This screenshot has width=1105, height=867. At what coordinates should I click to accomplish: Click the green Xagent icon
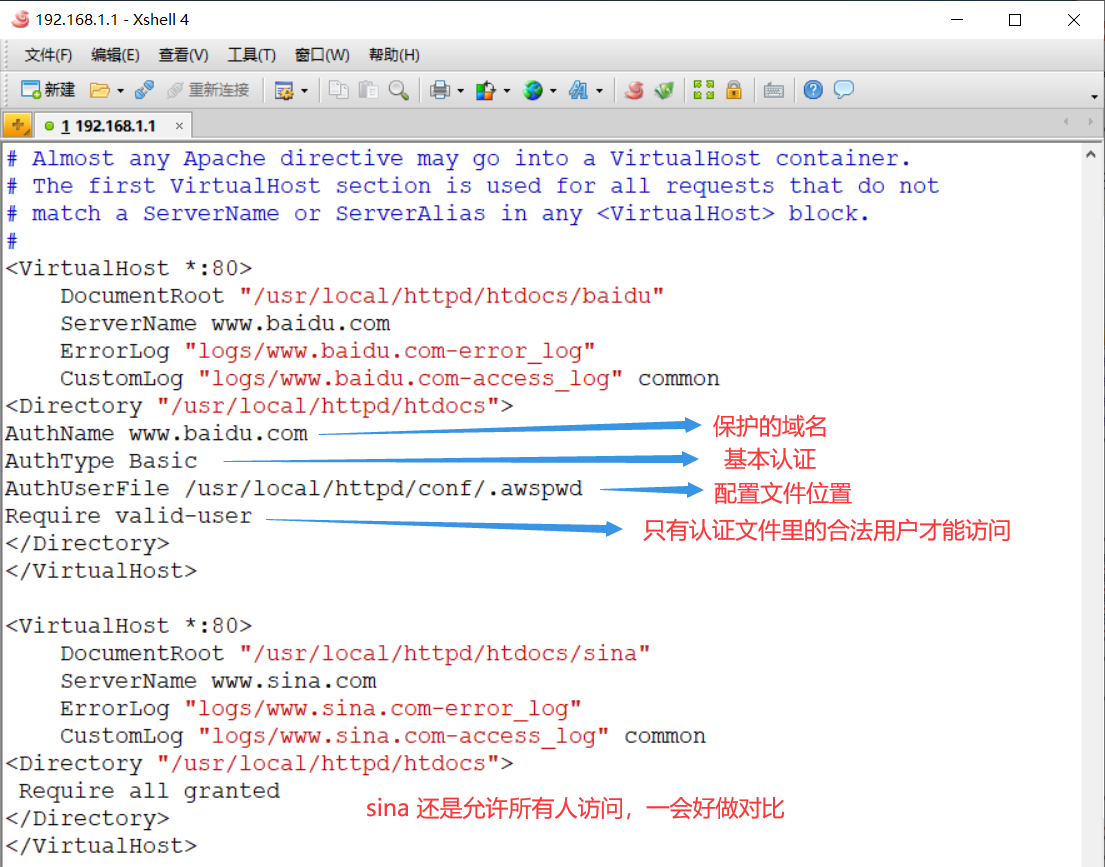(664, 90)
